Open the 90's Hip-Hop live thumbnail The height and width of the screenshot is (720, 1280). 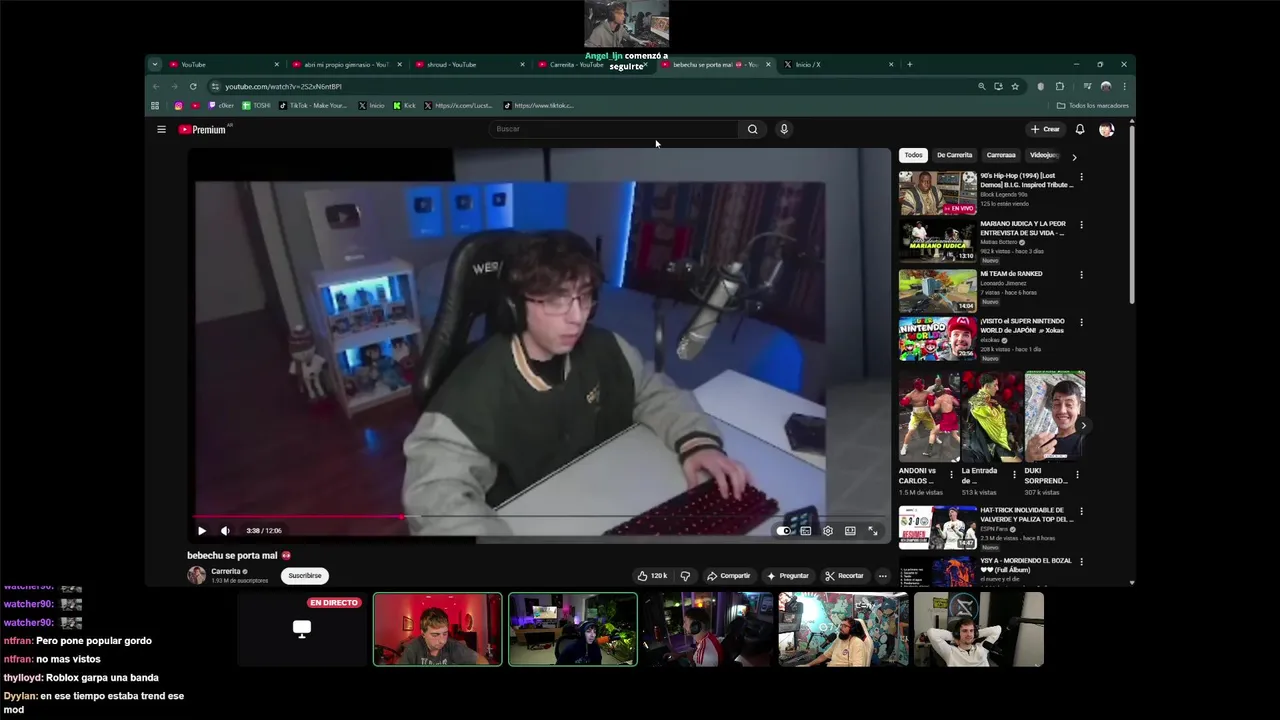pyautogui.click(x=938, y=193)
